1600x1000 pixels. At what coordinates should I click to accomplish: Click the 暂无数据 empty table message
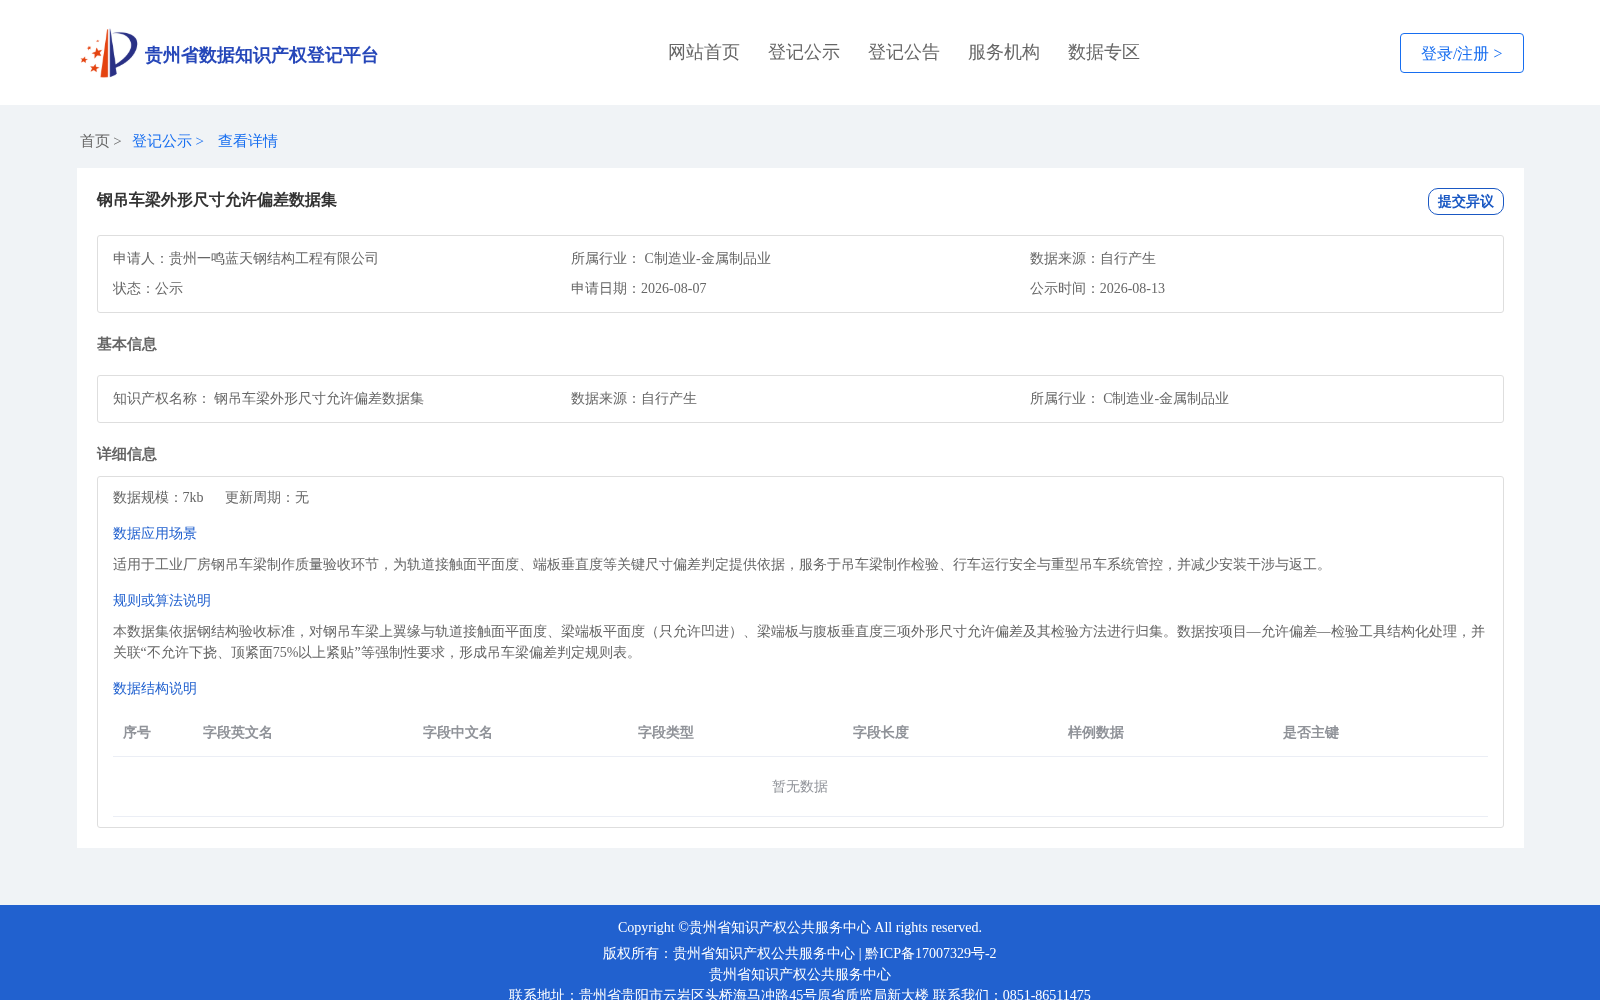800,786
